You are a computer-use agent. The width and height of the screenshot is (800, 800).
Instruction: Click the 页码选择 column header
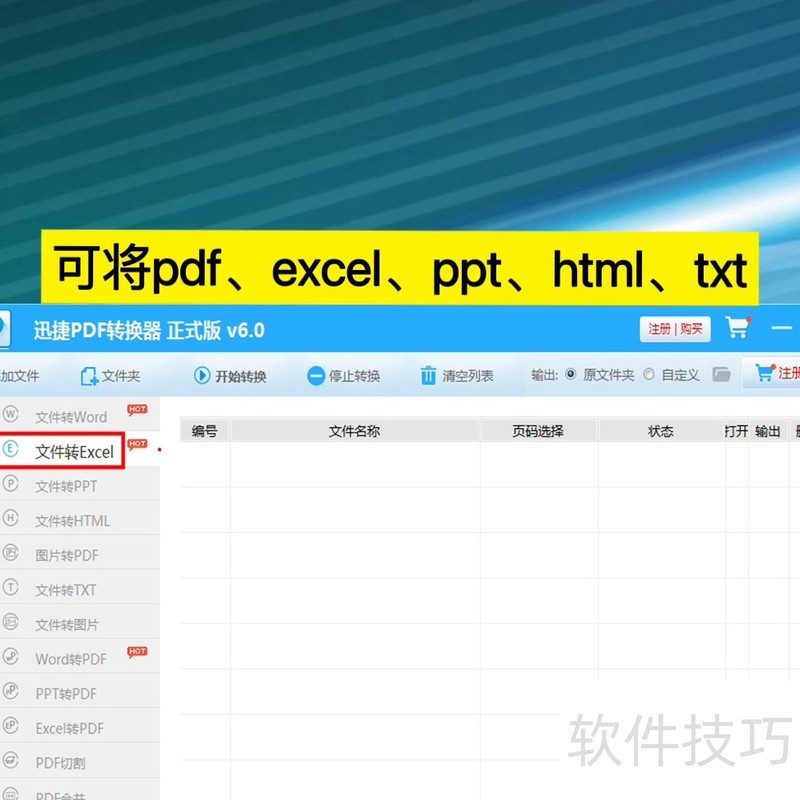click(x=538, y=431)
